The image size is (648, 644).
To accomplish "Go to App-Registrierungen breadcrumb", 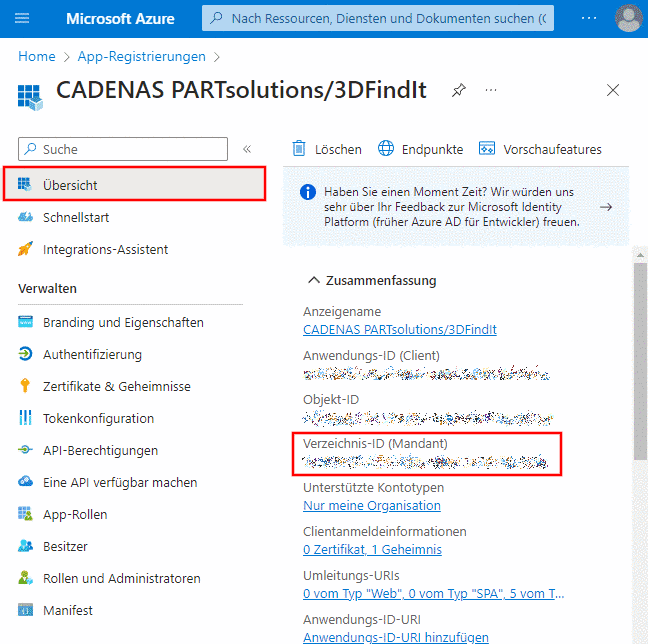I will [141, 56].
